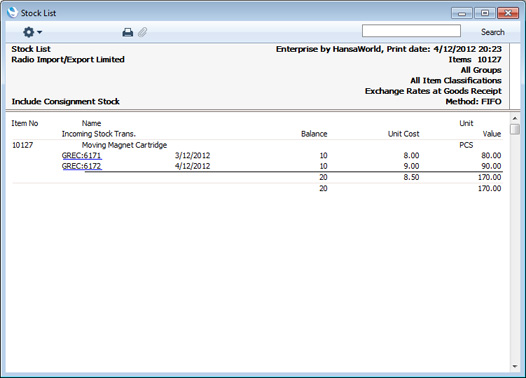Maximize the Stock List window

(x=485, y=13)
